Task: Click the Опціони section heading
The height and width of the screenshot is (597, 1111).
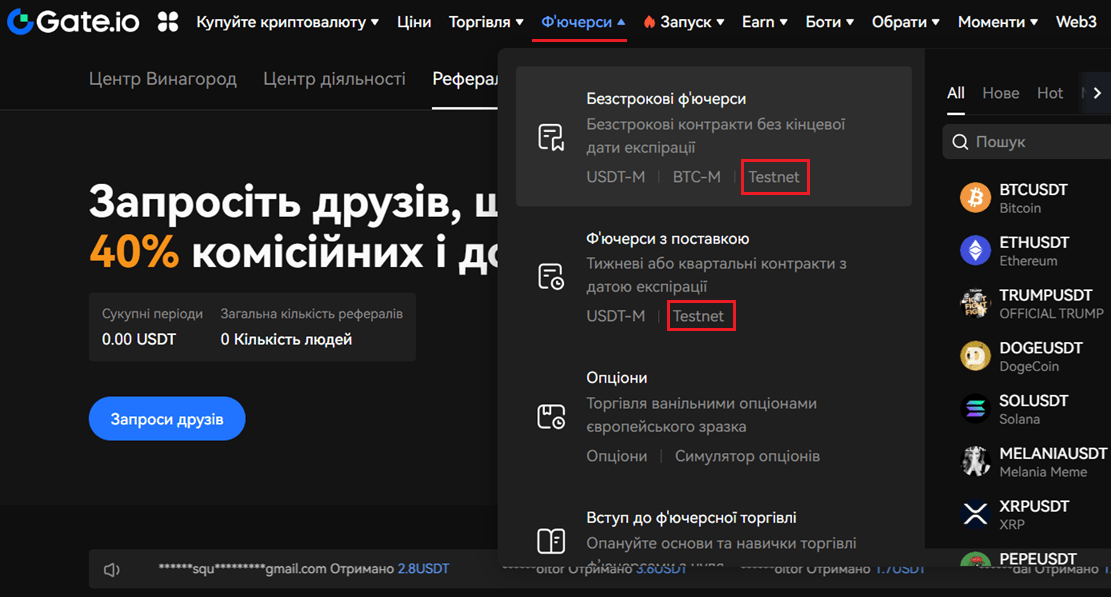Action: tap(616, 378)
